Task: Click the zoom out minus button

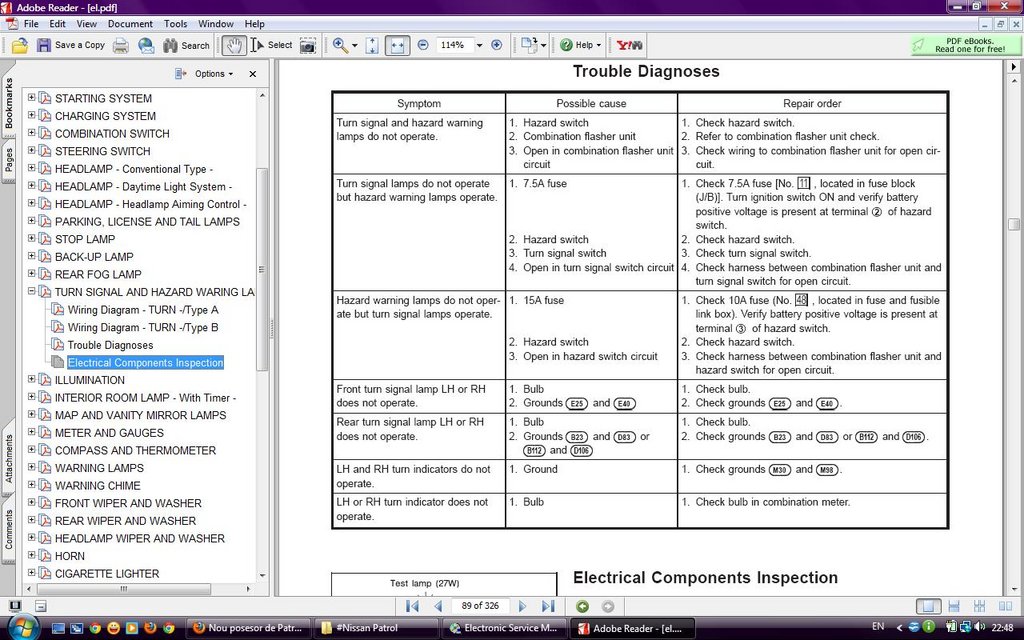Action: 423,45
